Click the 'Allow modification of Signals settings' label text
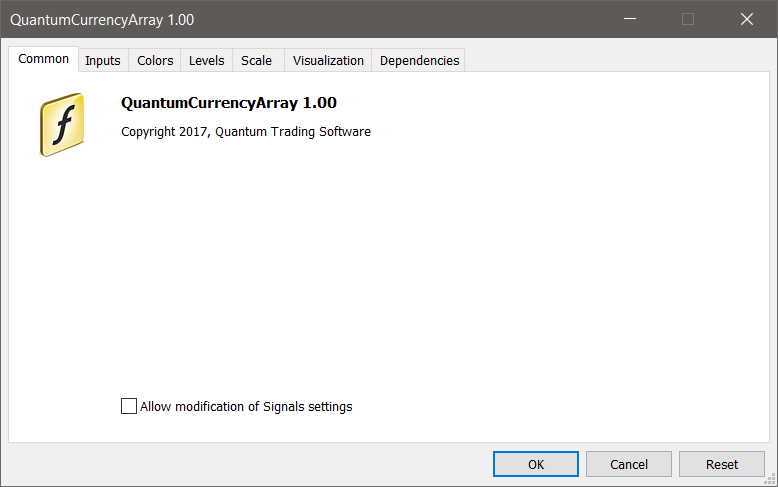Viewport: 778px width, 487px height. (x=246, y=407)
